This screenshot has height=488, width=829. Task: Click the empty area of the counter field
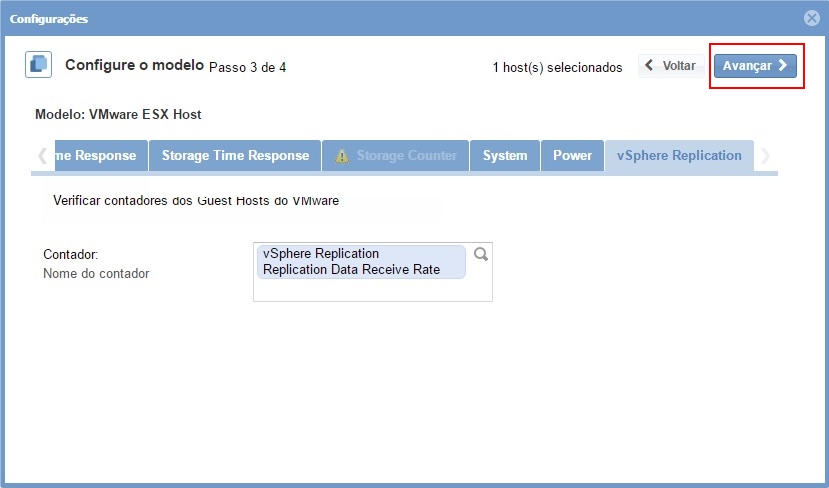pos(372,289)
